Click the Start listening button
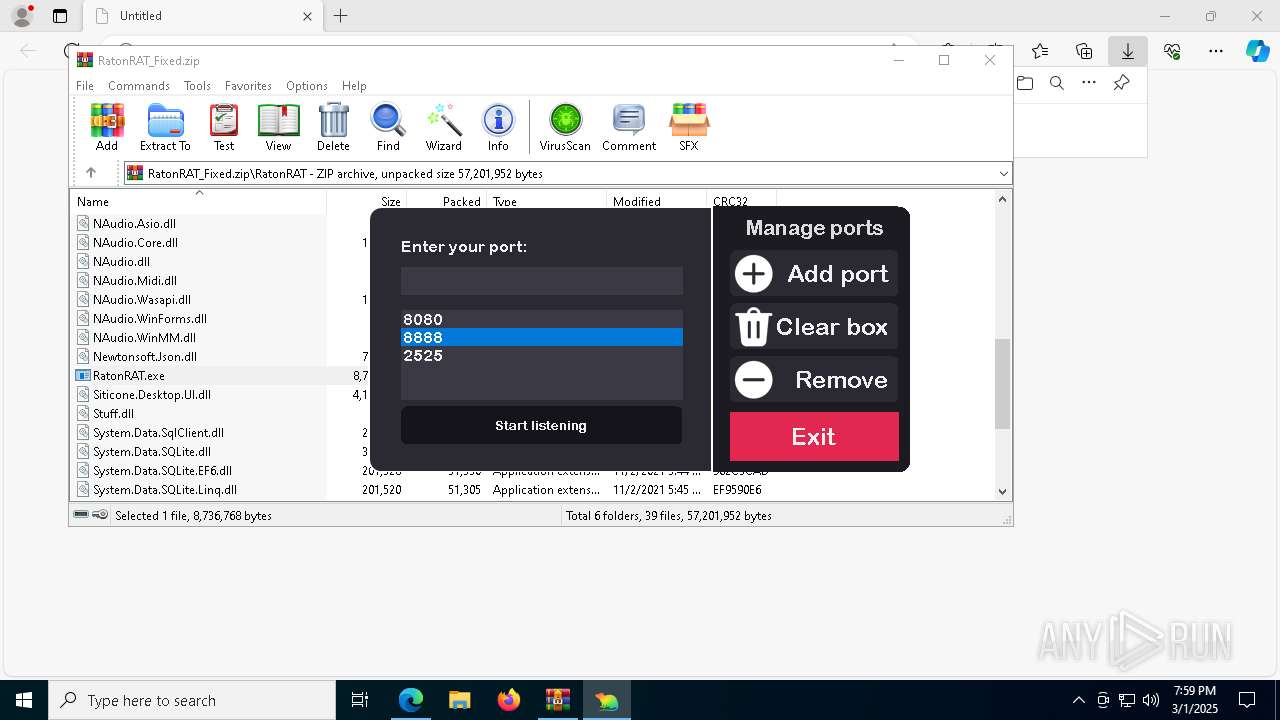The width and height of the screenshot is (1280, 720). coord(541,425)
